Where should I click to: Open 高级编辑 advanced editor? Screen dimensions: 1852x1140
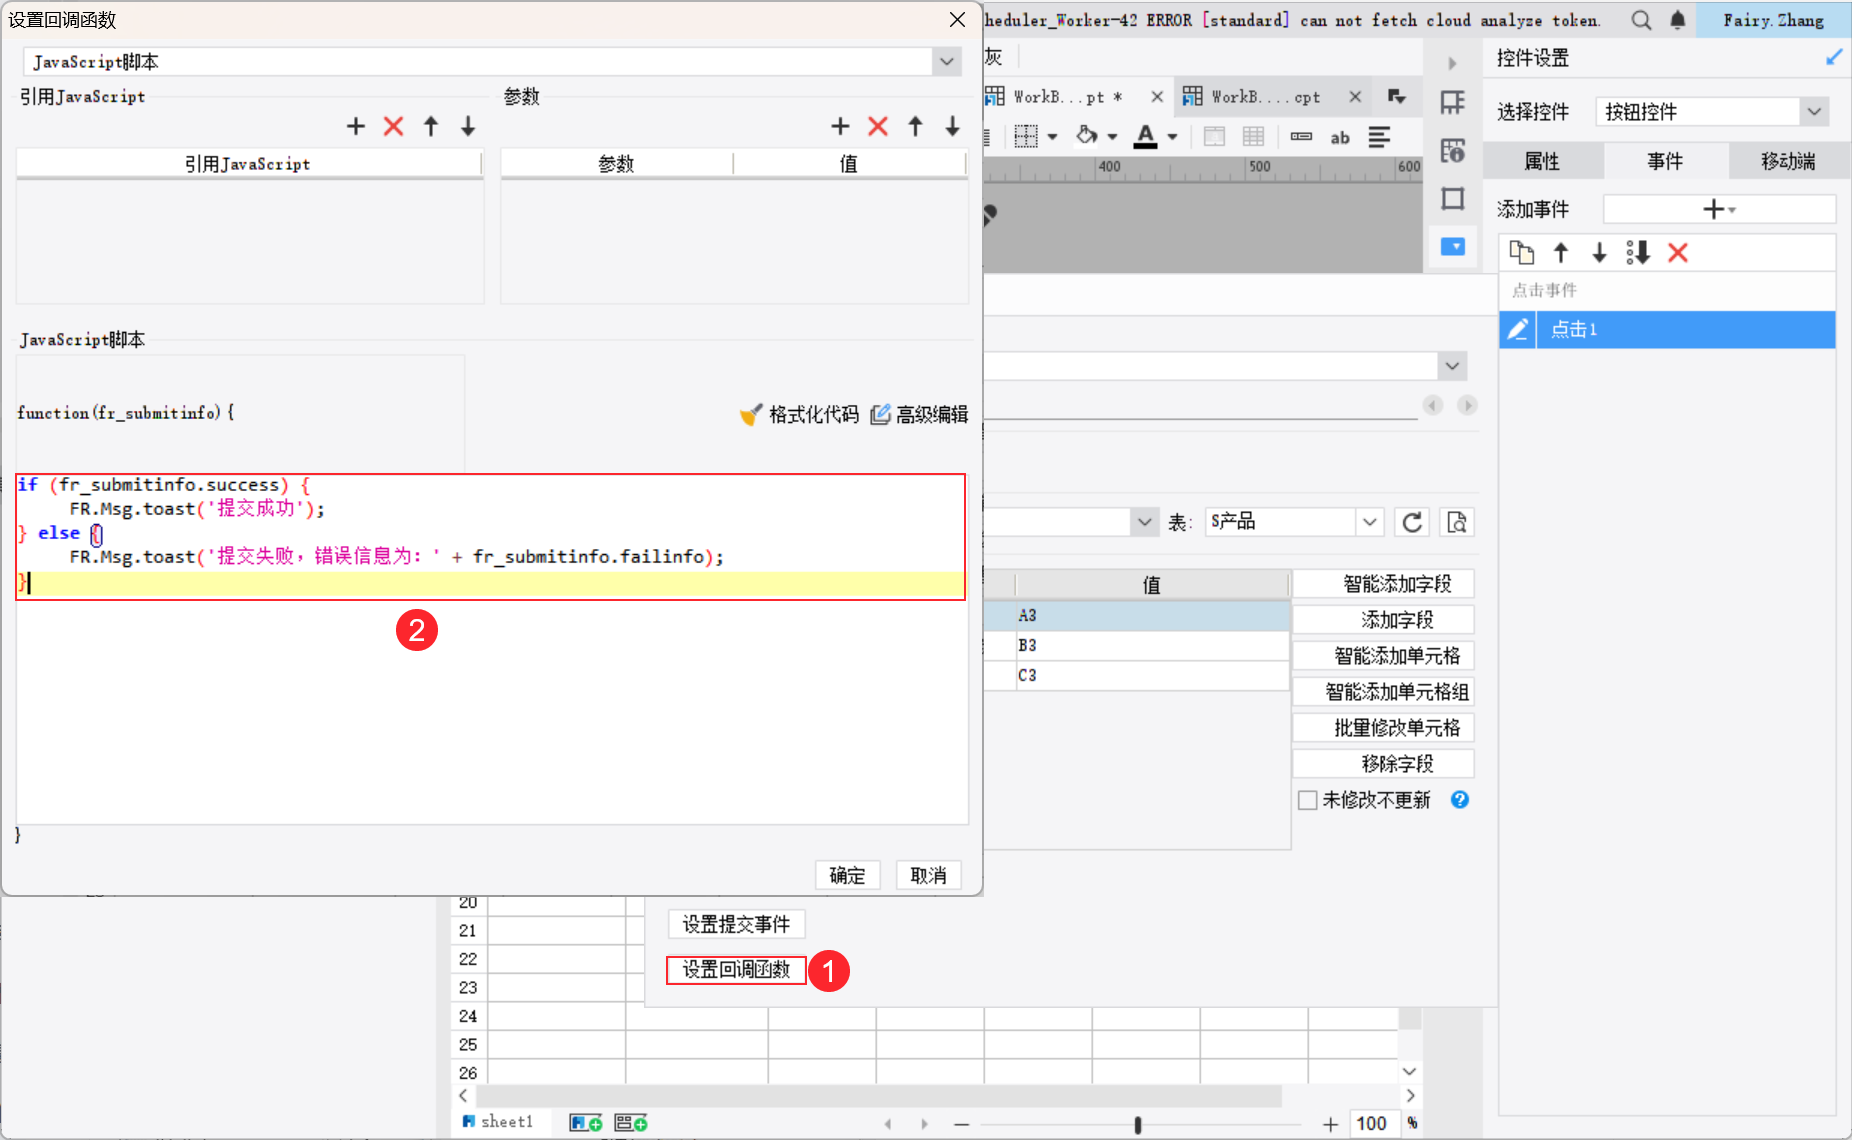click(919, 414)
